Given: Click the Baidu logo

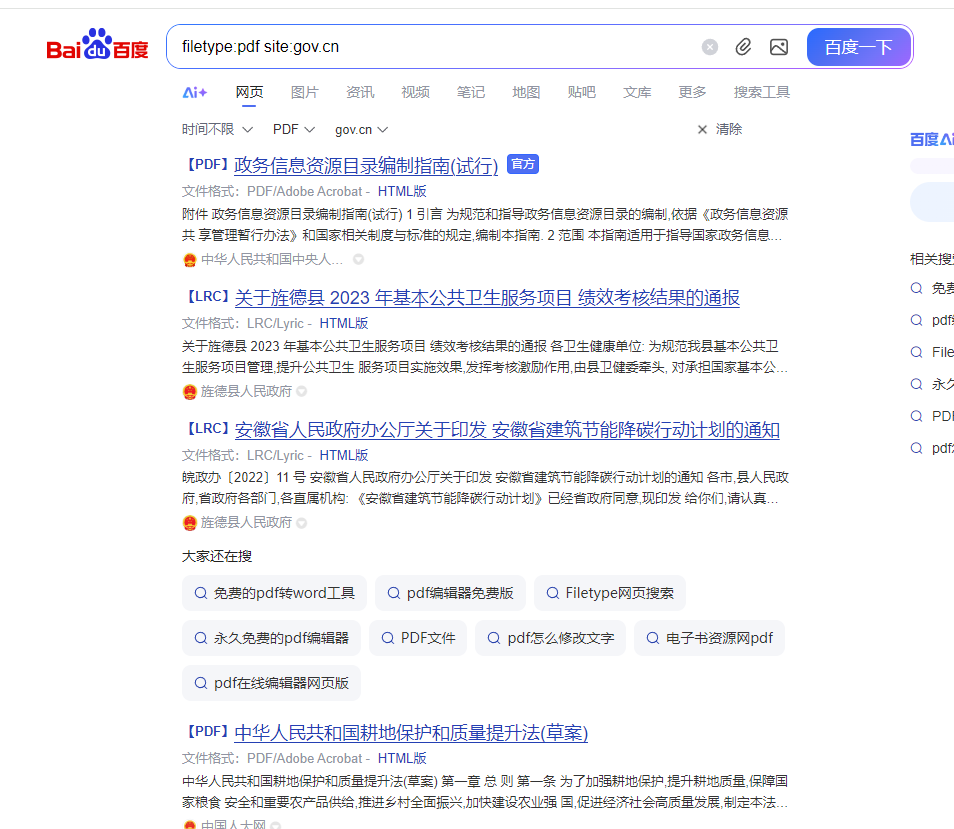Looking at the screenshot, I should [97, 44].
